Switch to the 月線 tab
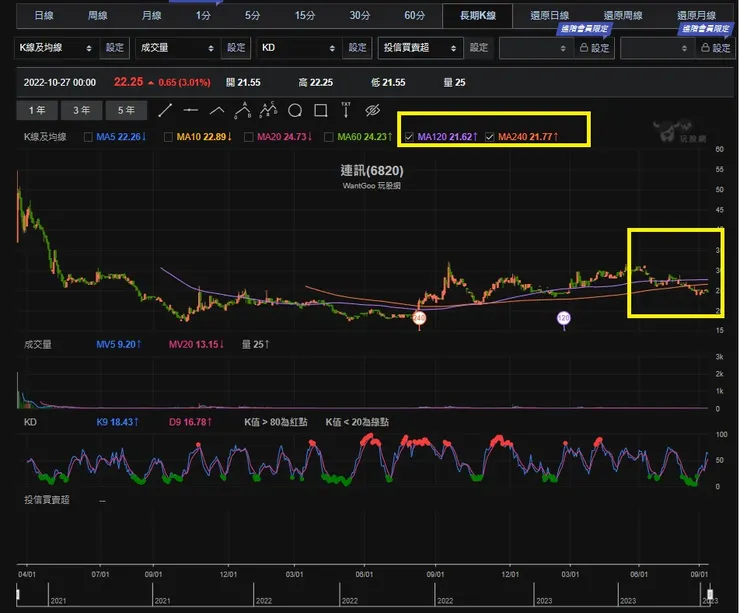Viewport: 740px width, 613px height. (151, 16)
